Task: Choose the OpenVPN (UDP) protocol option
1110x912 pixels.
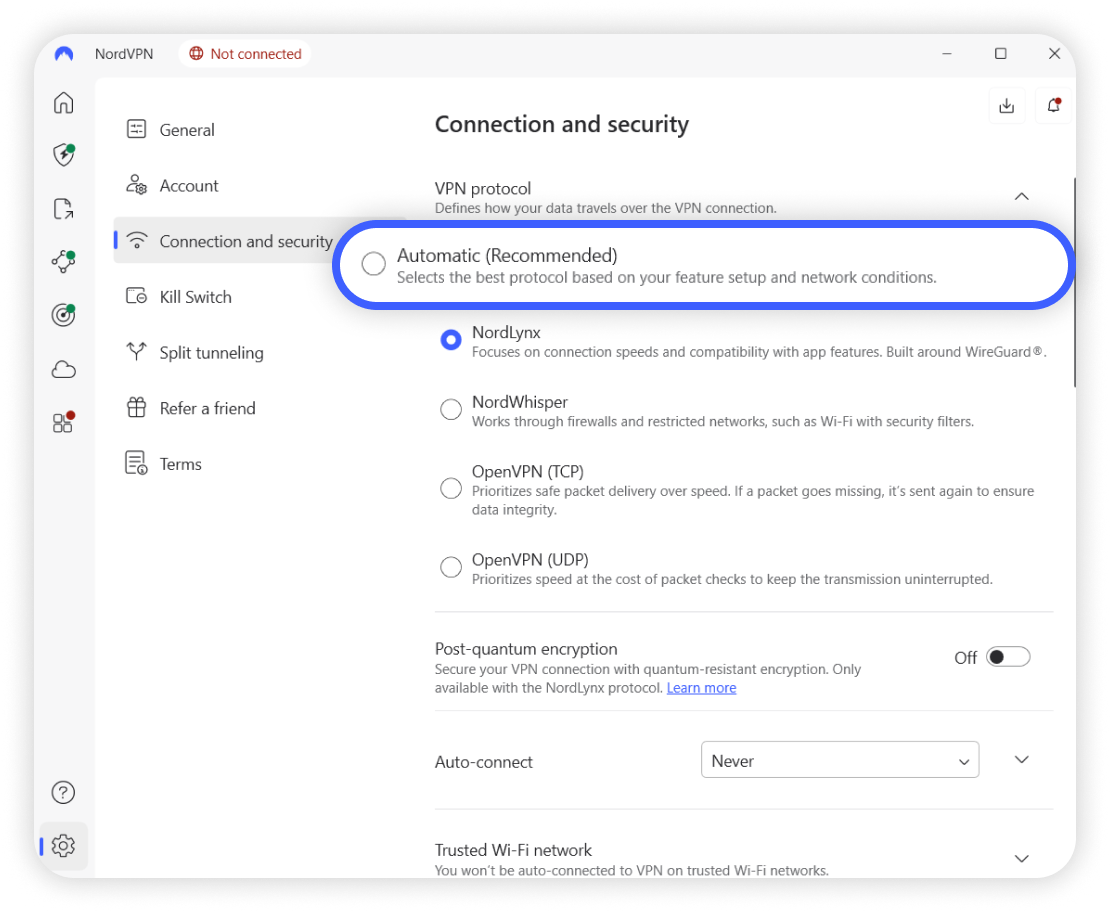Action: point(451,568)
